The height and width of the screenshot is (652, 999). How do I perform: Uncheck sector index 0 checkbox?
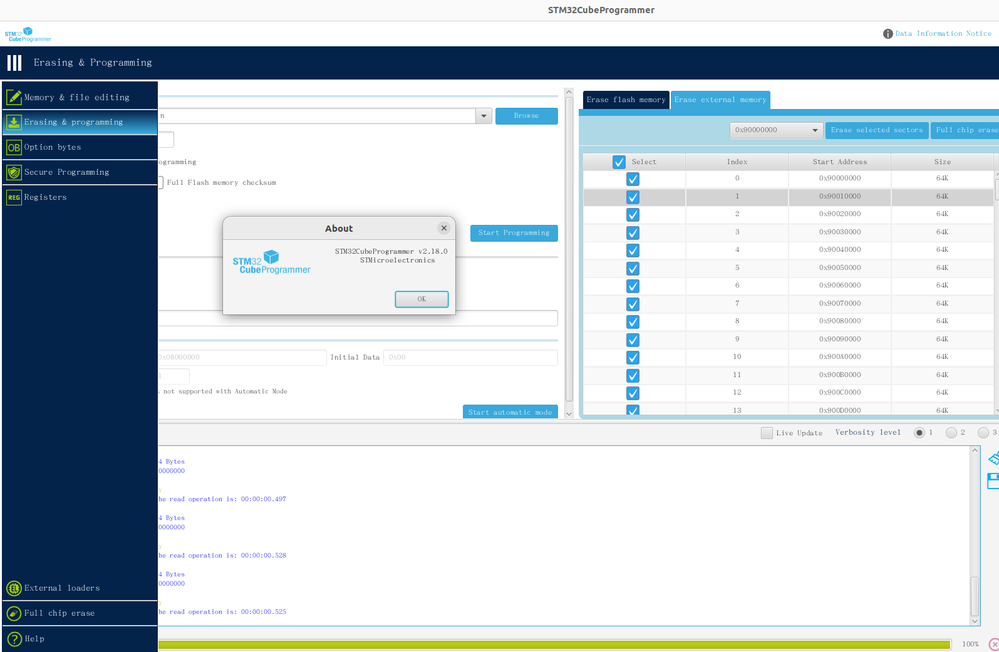633,179
